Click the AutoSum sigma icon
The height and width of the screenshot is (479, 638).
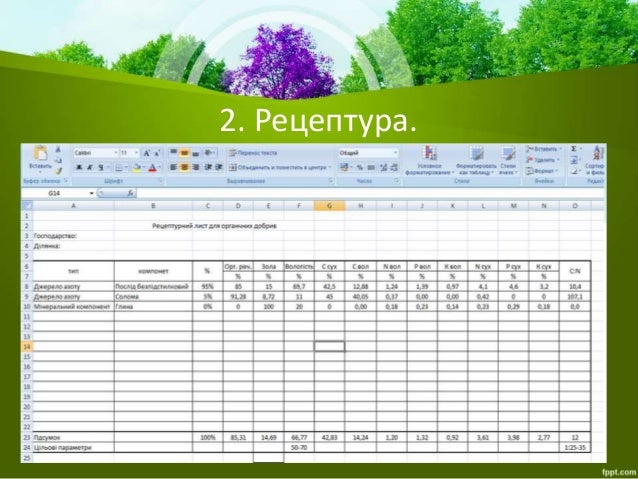click(x=575, y=149)
